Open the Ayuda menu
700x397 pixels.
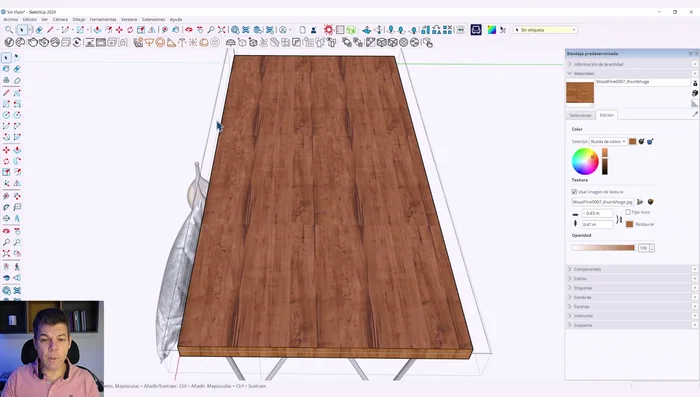175,20
